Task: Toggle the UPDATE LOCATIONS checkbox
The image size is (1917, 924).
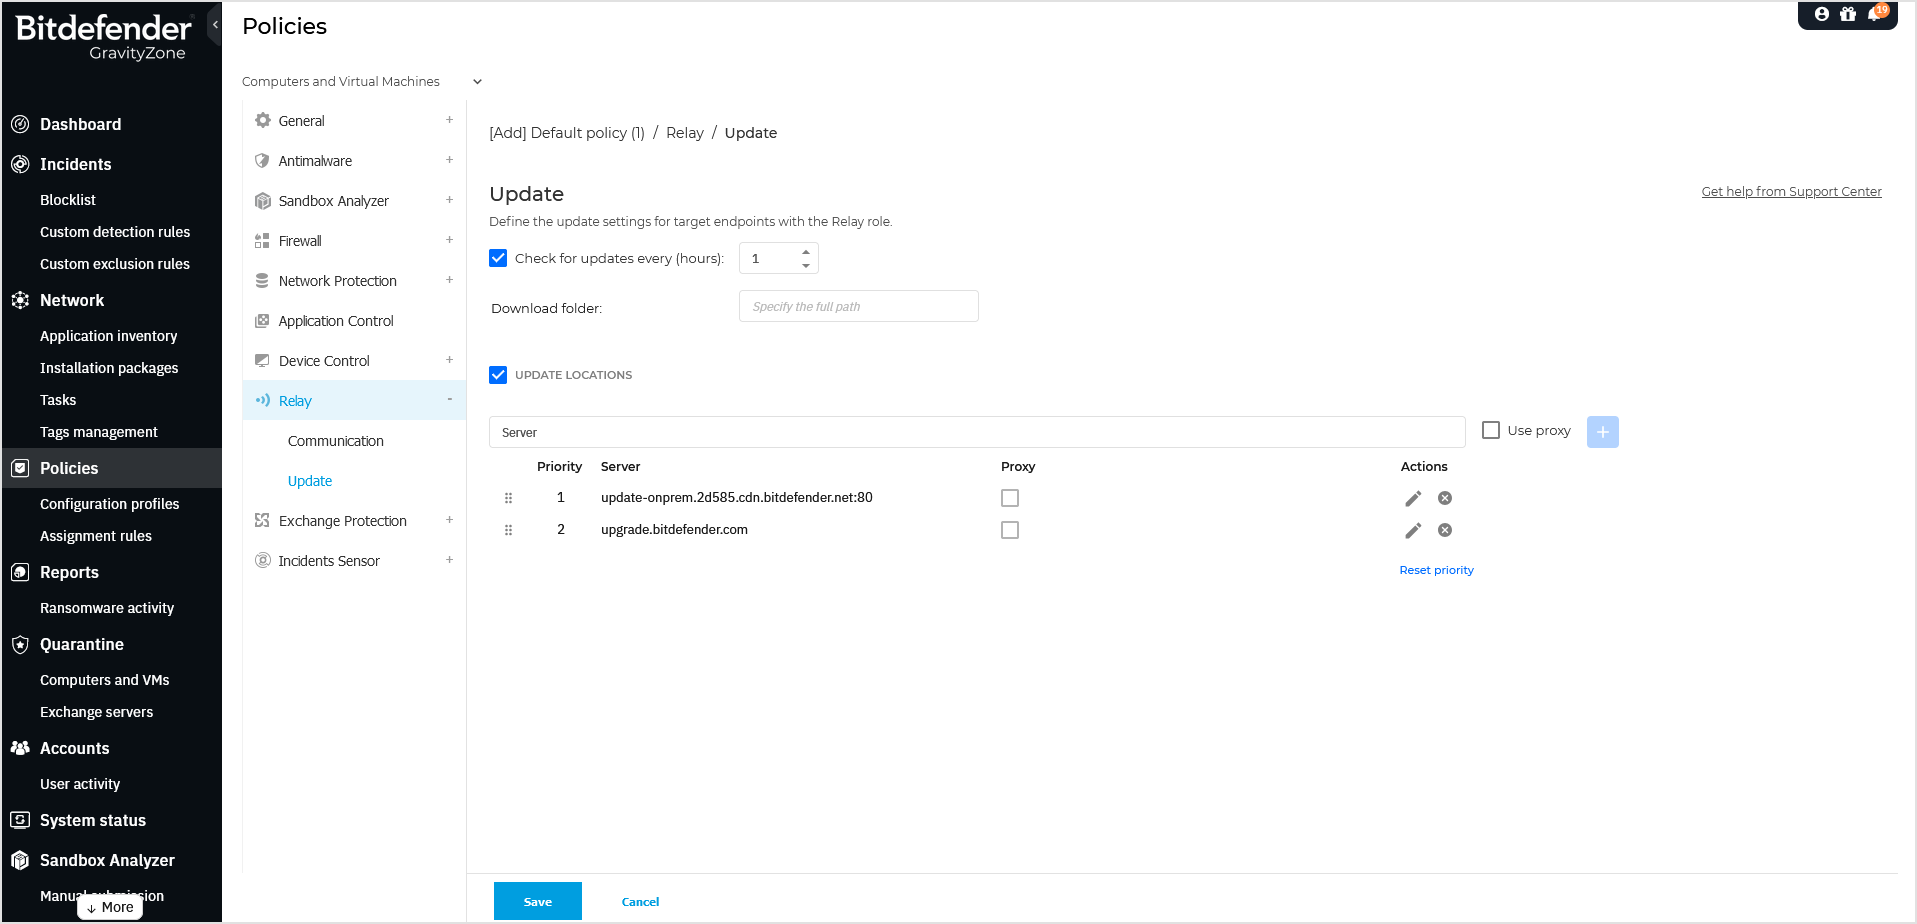Action: click(x=498, y=375)
